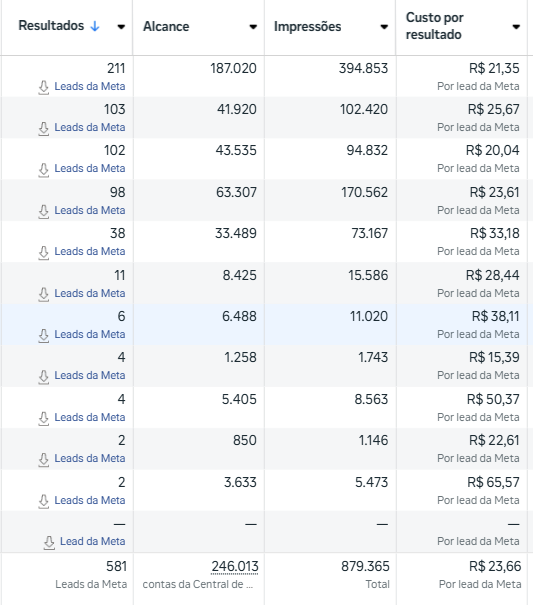Click the underlined 246.013 reach total
This screenshot has height=605, width=533.
pyautogui.click(x=235, y=566)
